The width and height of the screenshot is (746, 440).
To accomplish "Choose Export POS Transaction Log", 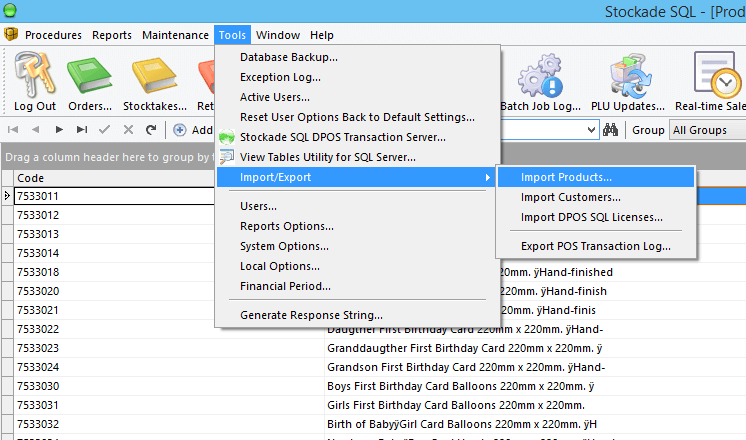I will pos(596,246).
